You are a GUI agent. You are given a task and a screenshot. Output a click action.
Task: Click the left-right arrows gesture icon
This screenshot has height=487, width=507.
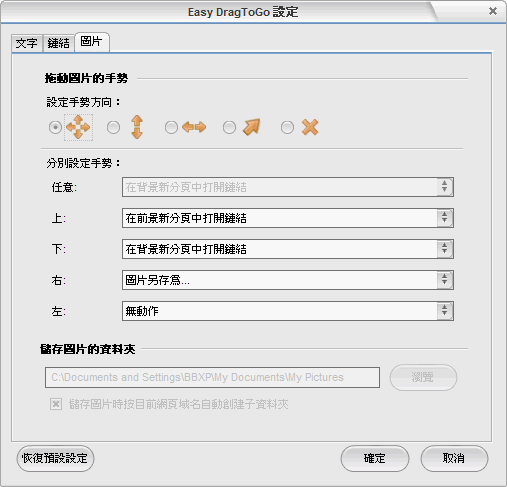tap(194, 127)
